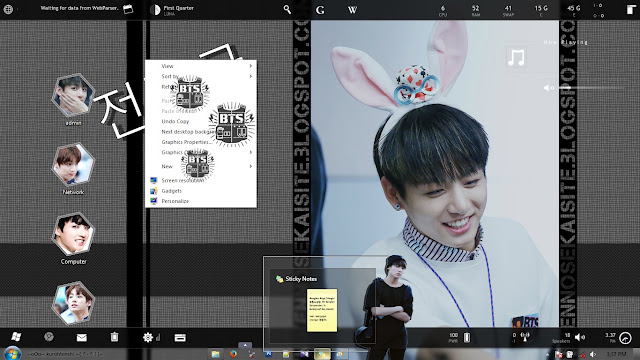Expand the New submenu arrow
This screenshot has width=640, height=360.
tap(251, 166)
